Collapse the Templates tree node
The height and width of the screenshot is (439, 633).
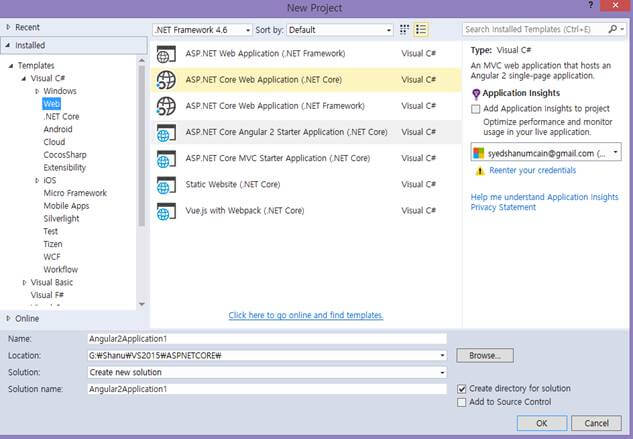point(11,66)
